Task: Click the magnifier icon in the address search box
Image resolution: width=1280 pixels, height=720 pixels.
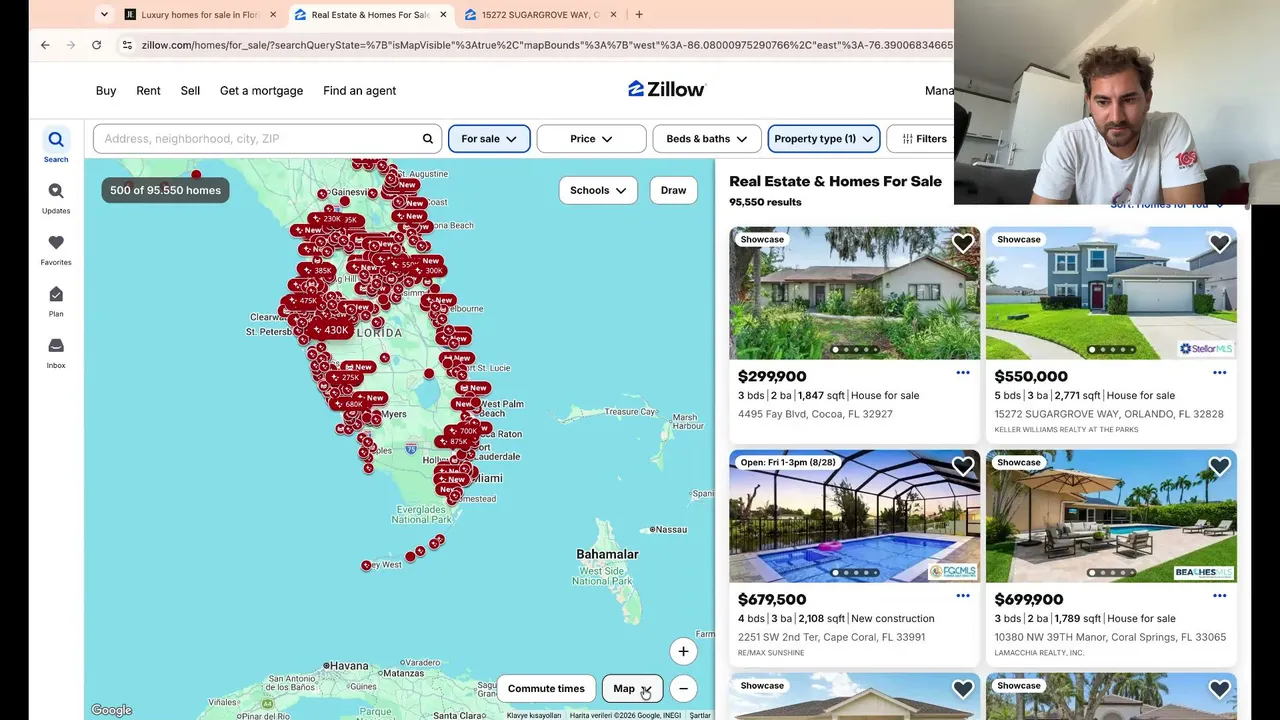Action: 428,139
